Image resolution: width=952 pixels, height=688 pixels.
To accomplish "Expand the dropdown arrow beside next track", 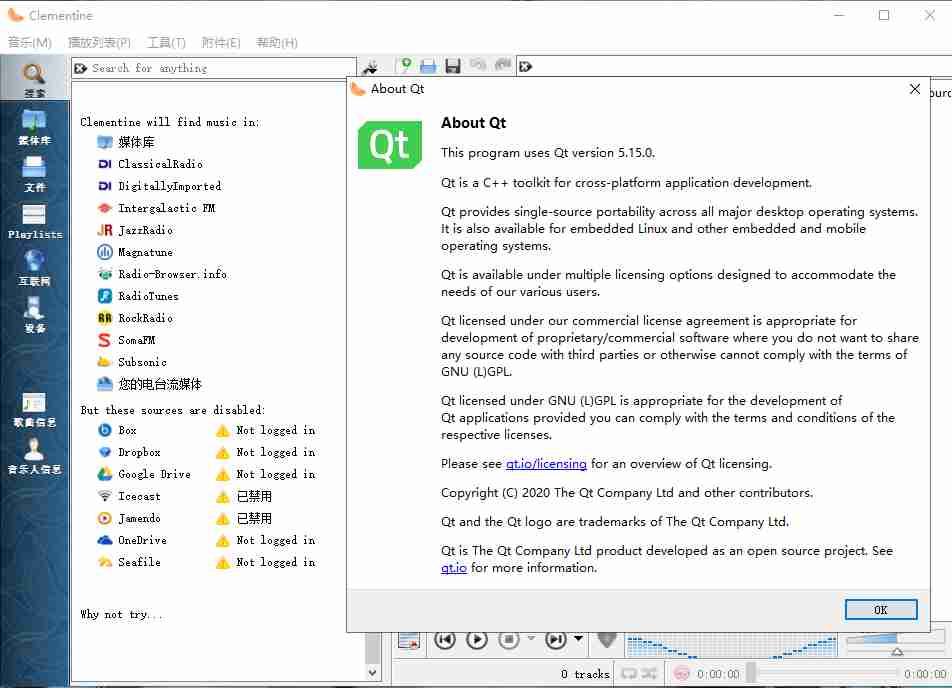I will (579, 639).
